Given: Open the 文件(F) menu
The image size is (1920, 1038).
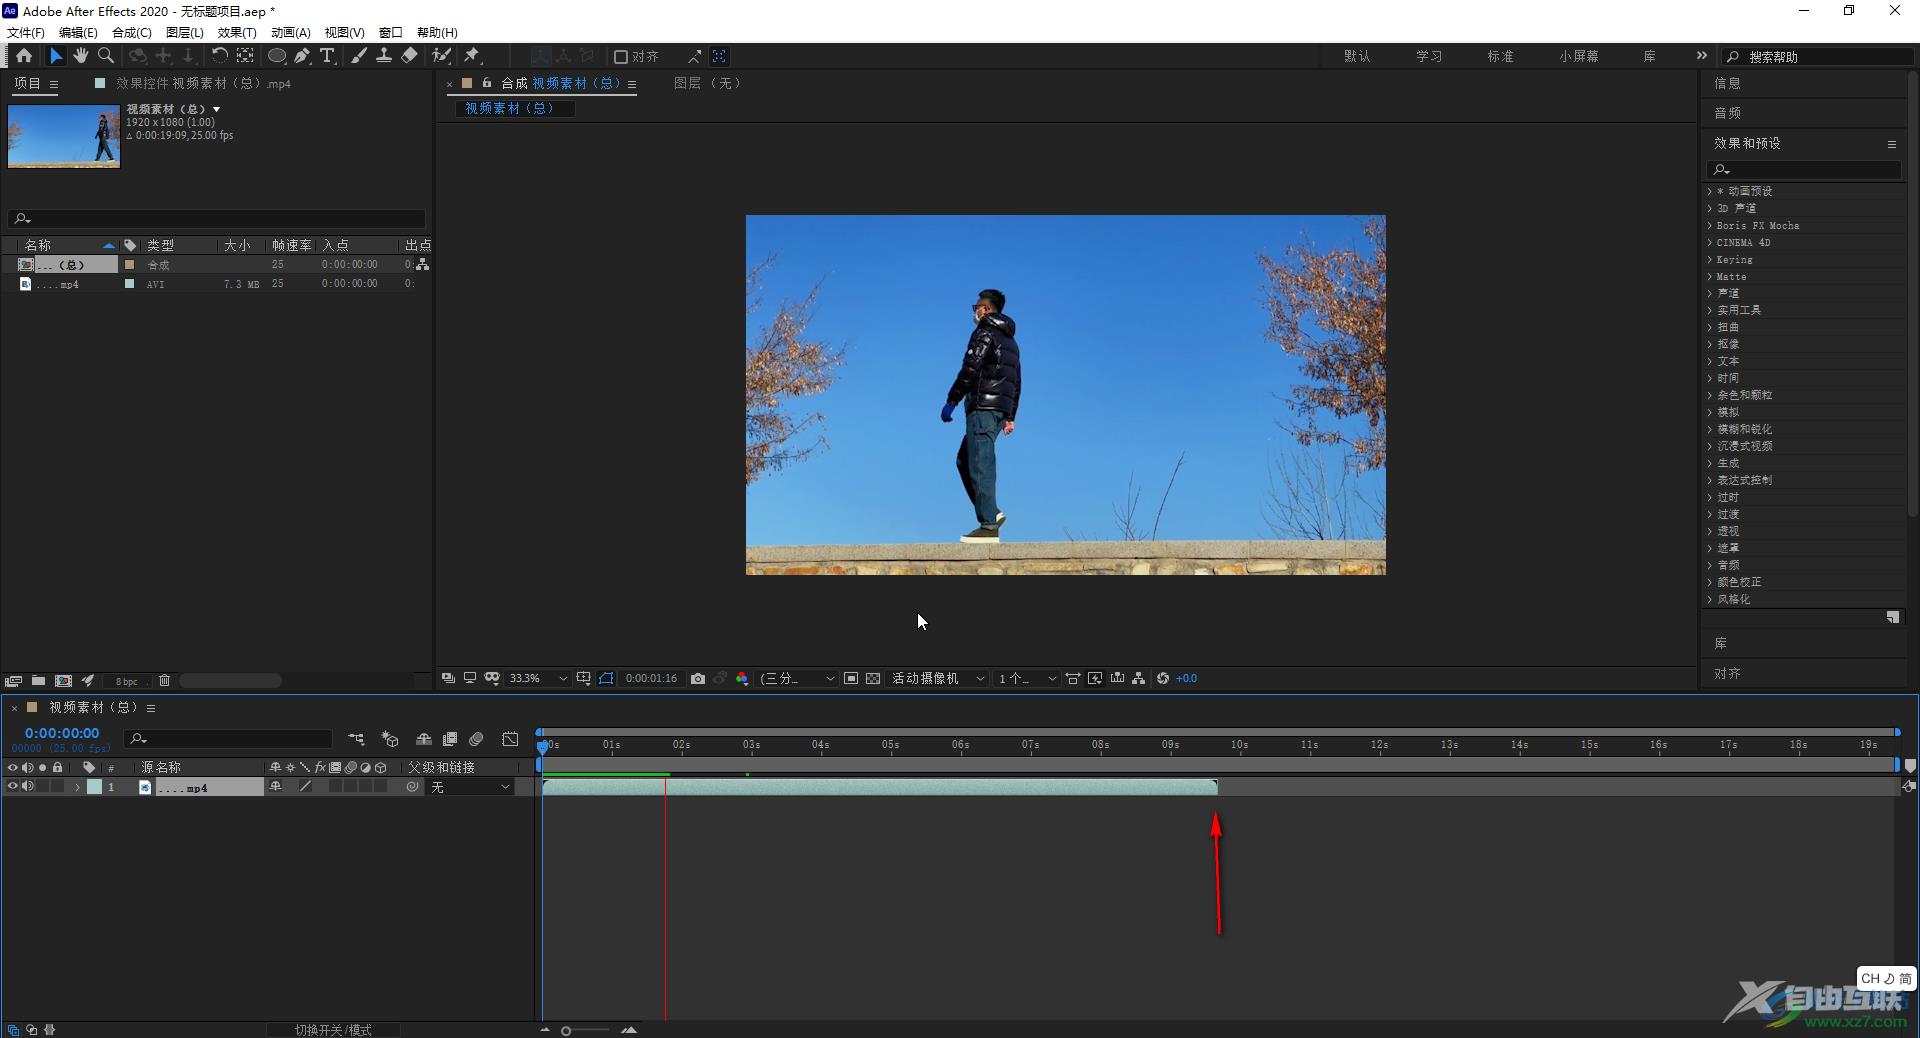Looking at the screenshot, I should coord(26,33).
